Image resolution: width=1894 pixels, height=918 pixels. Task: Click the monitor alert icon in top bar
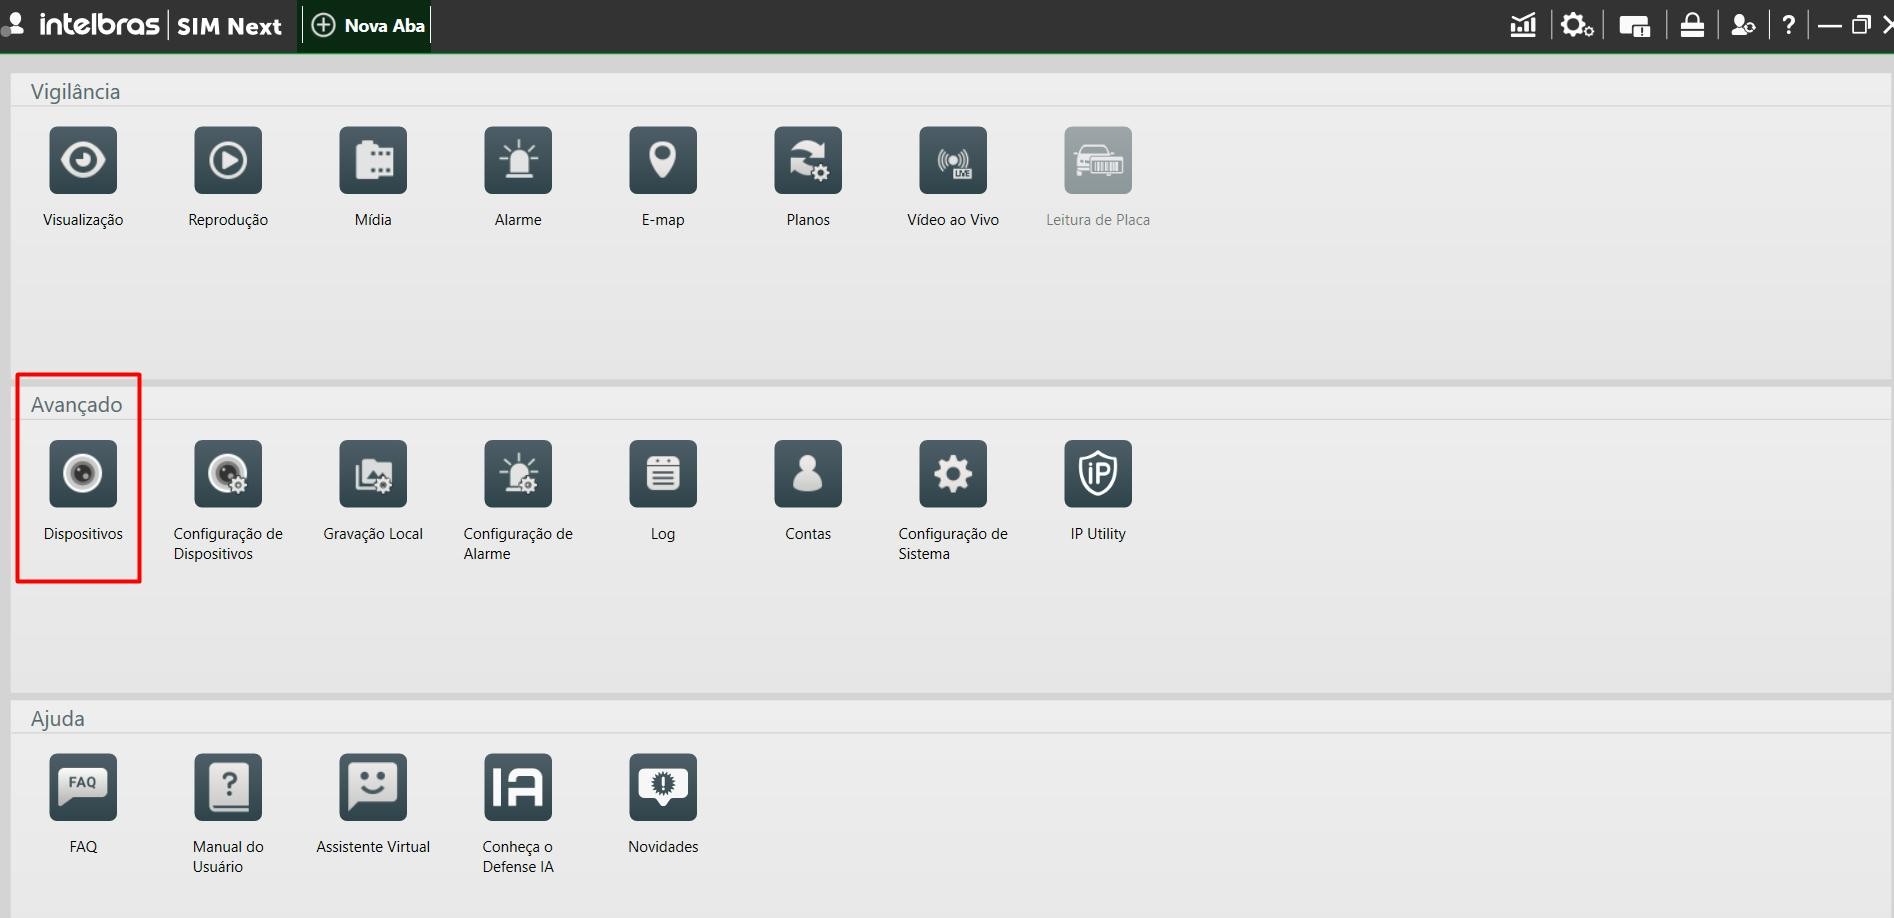1634,26
